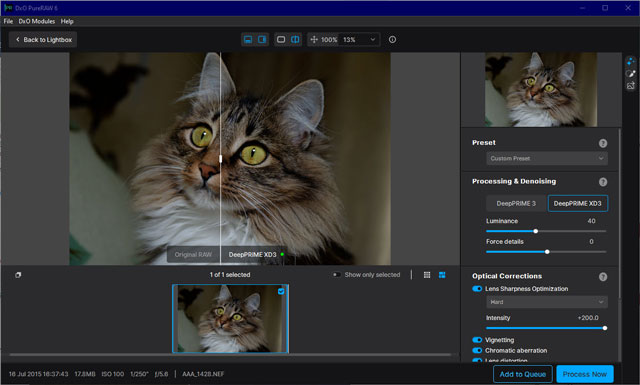
Task: Activate the pan move tool icon
Action: [314, 40]
